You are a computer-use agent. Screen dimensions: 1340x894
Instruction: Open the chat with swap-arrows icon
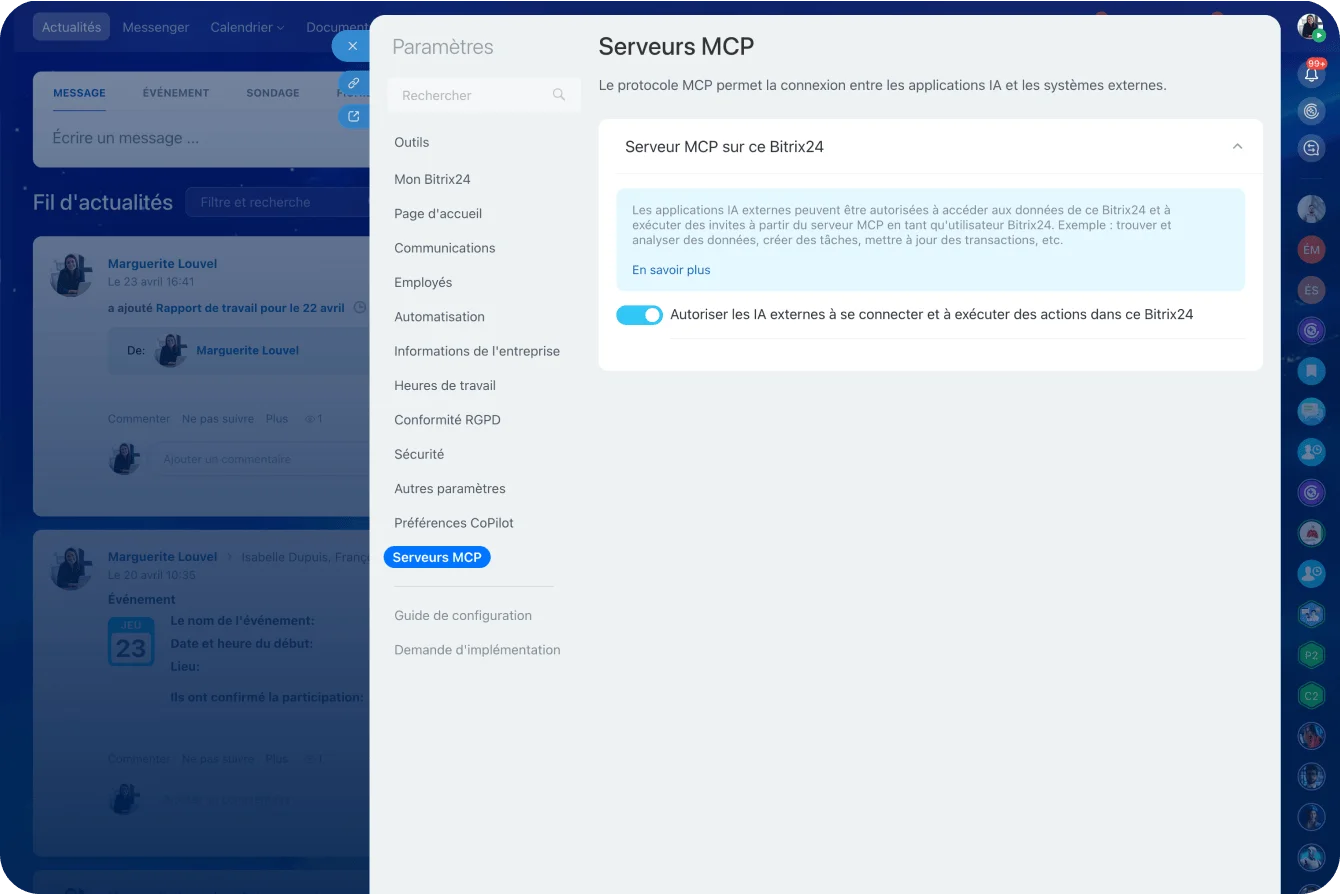(x=1312, y=148)
